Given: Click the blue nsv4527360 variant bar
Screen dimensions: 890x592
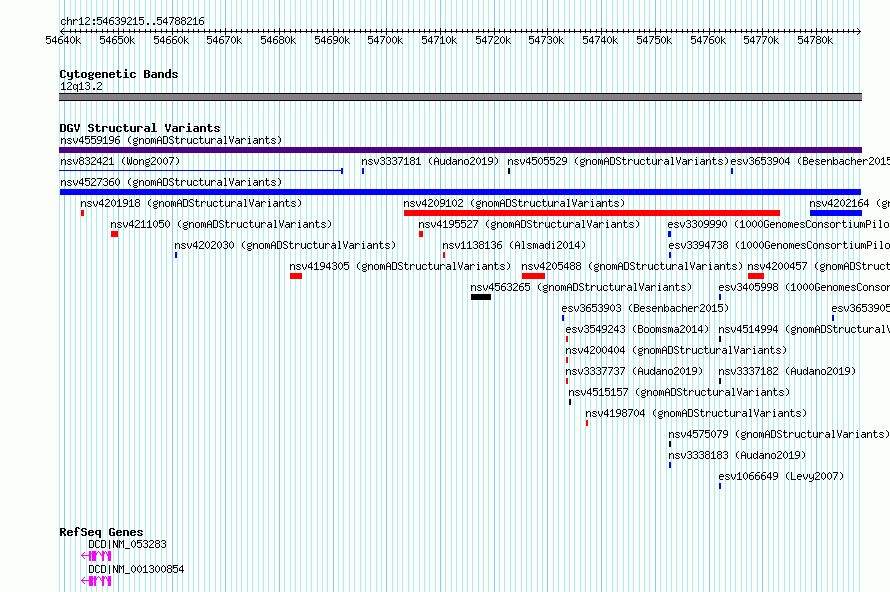Looking at the screenshot, I should coord(460,192).
